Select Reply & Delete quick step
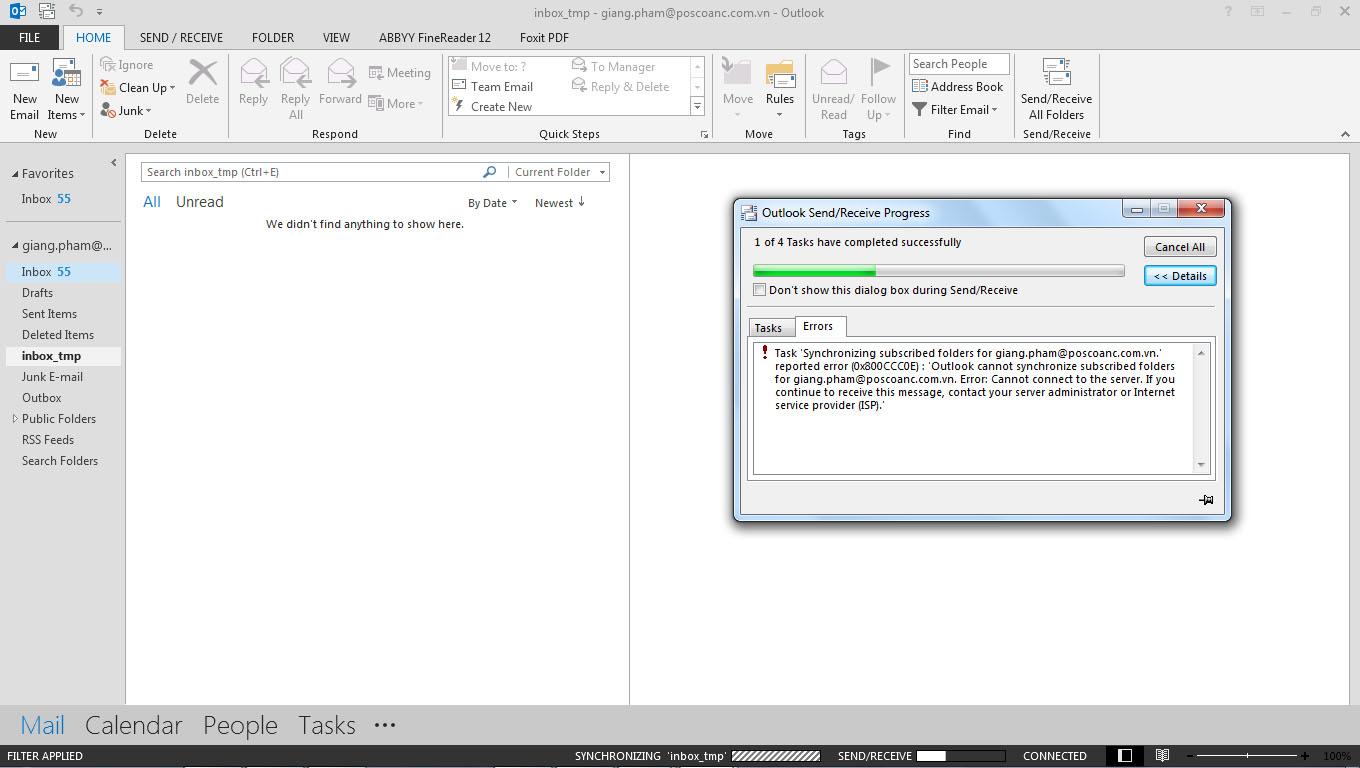Image resolution: width=1360 pixels, height=768 pixels. (x=620, y=87)
